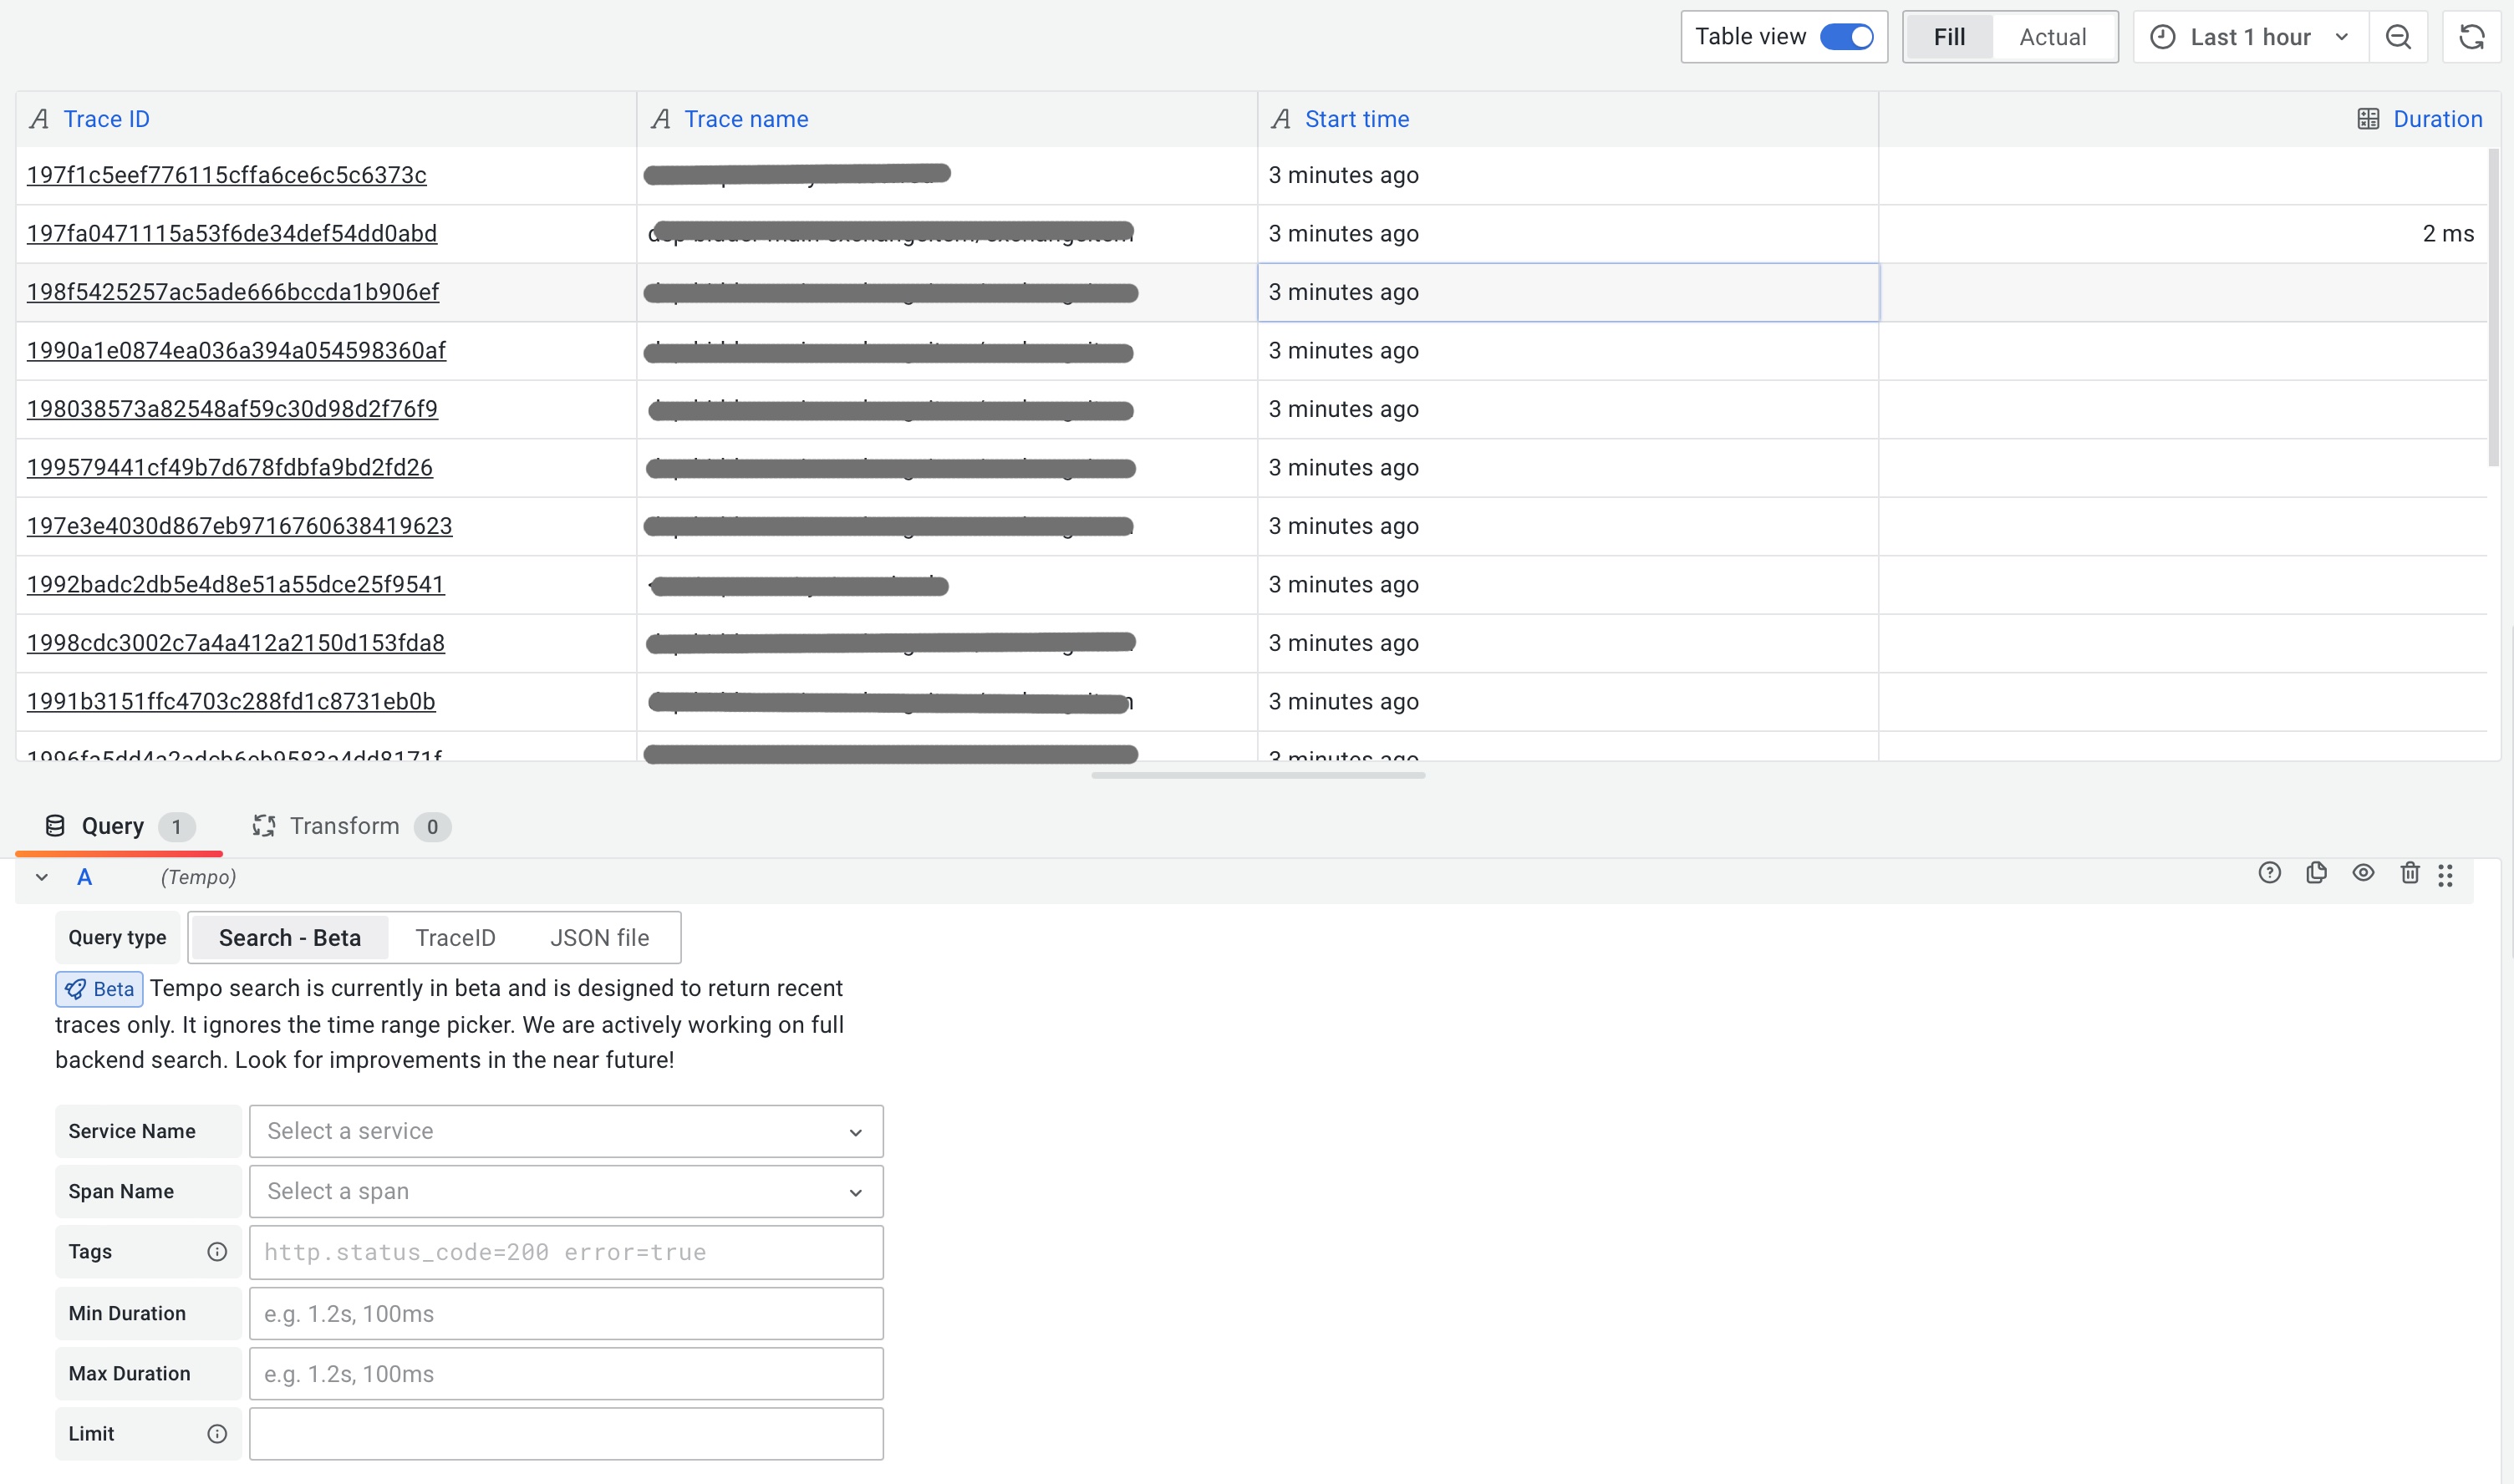Duplicate the Tempo query using copy icon
Viewport: 2514px width, 1484px height.
[2317, 873]
